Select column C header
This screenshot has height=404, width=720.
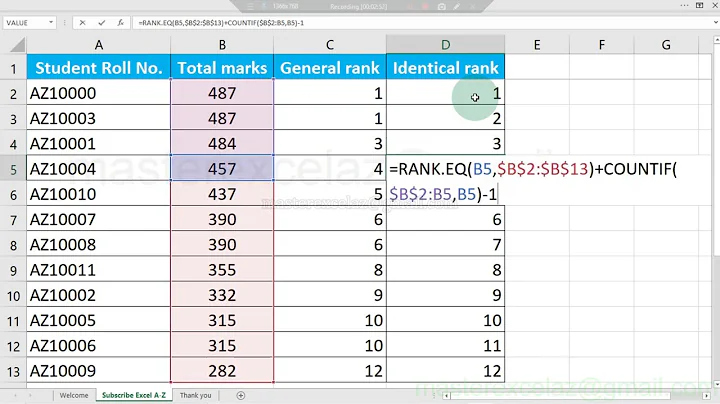(330, 45)
